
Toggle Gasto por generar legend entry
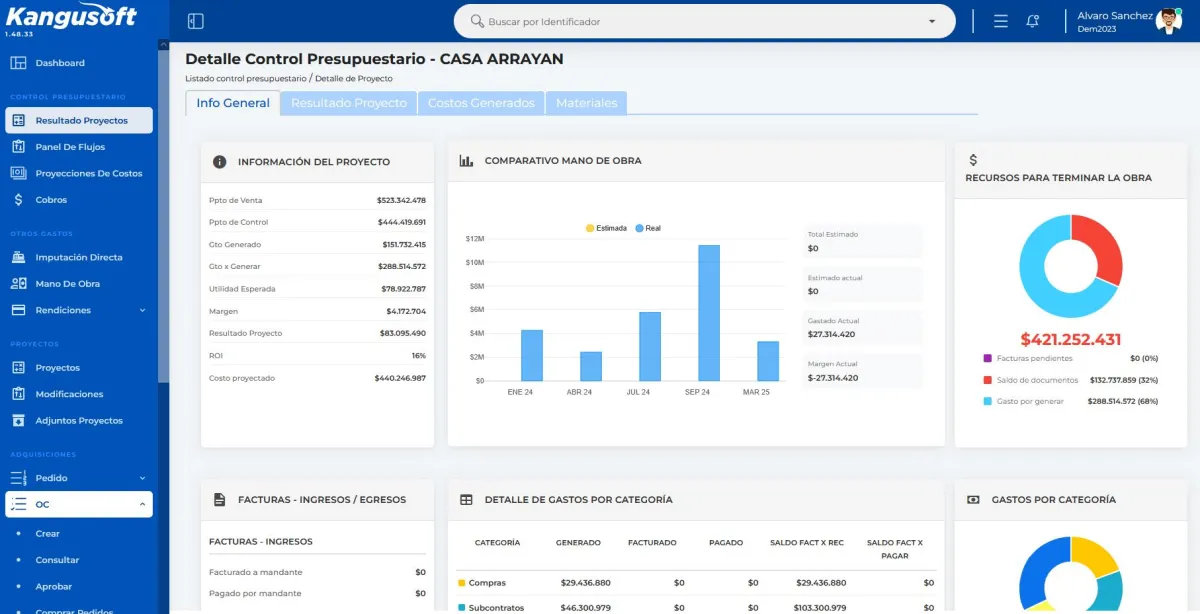(1029, 401)
